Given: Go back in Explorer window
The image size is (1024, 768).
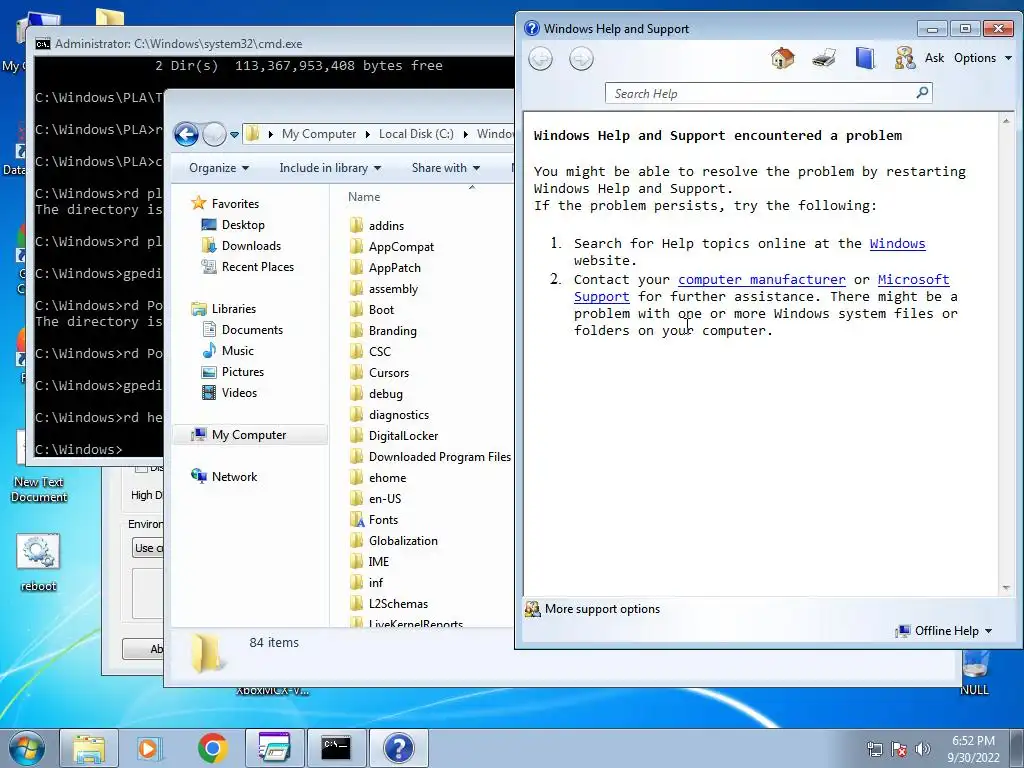Looking at the screenshot, I should (186, 135).
